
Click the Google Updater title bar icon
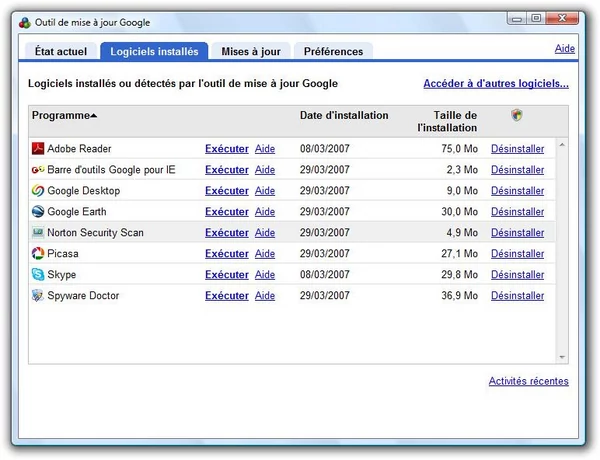[25, 23]
